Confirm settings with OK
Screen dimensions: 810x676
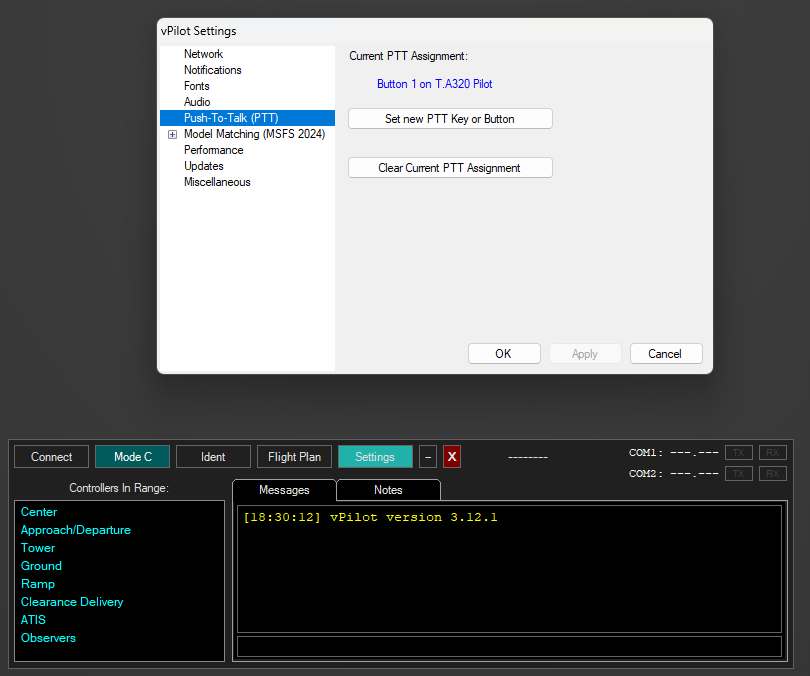tap(504, 354)
